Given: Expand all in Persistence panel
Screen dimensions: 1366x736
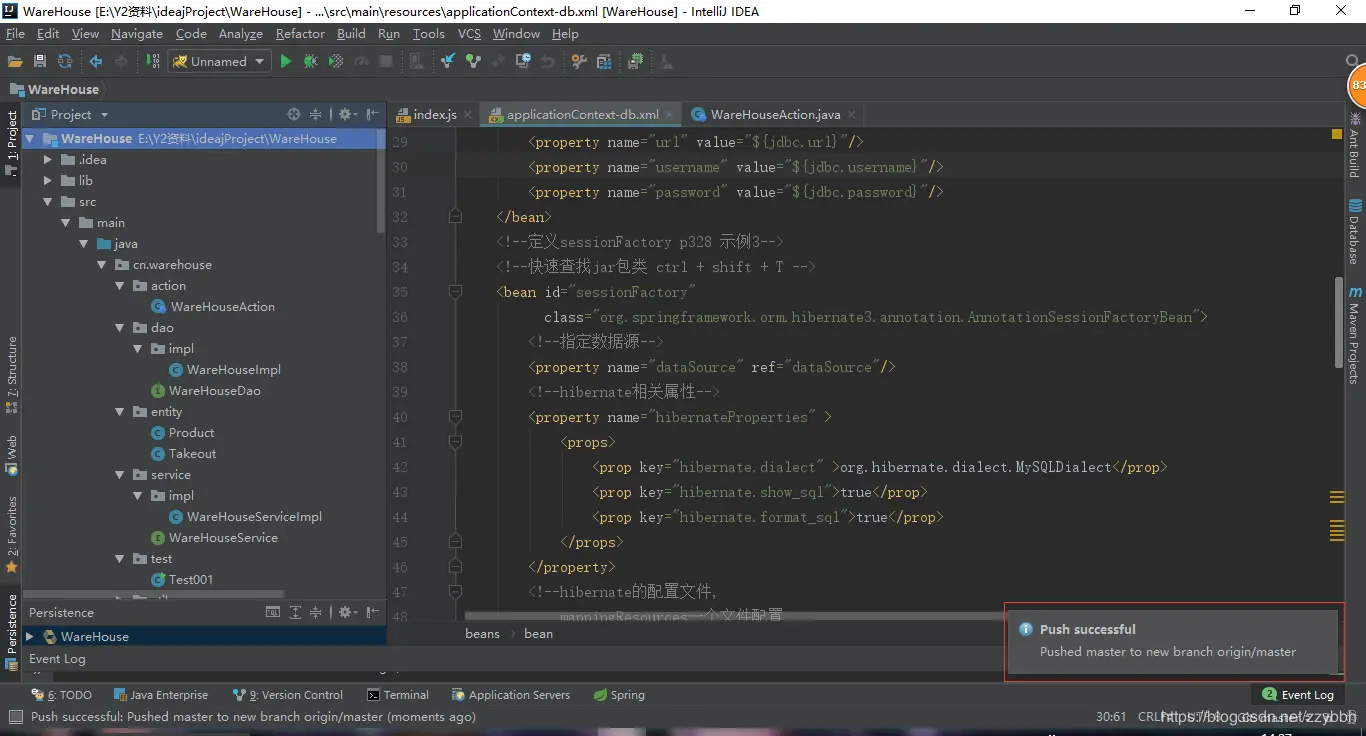Looking at the screenshot, I should [295, 612].
